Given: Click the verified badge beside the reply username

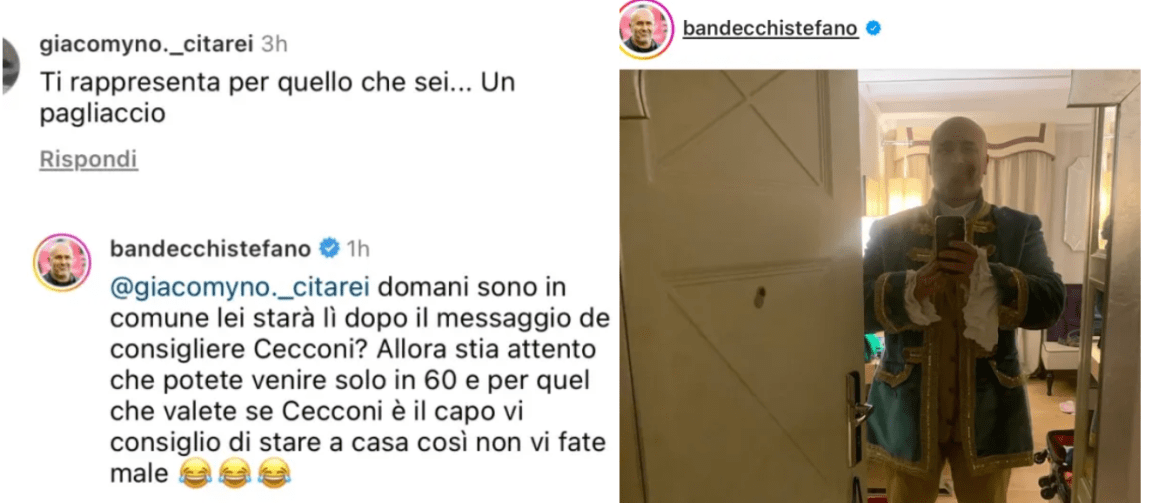Looking at the screenshot, I should point(330,249).
